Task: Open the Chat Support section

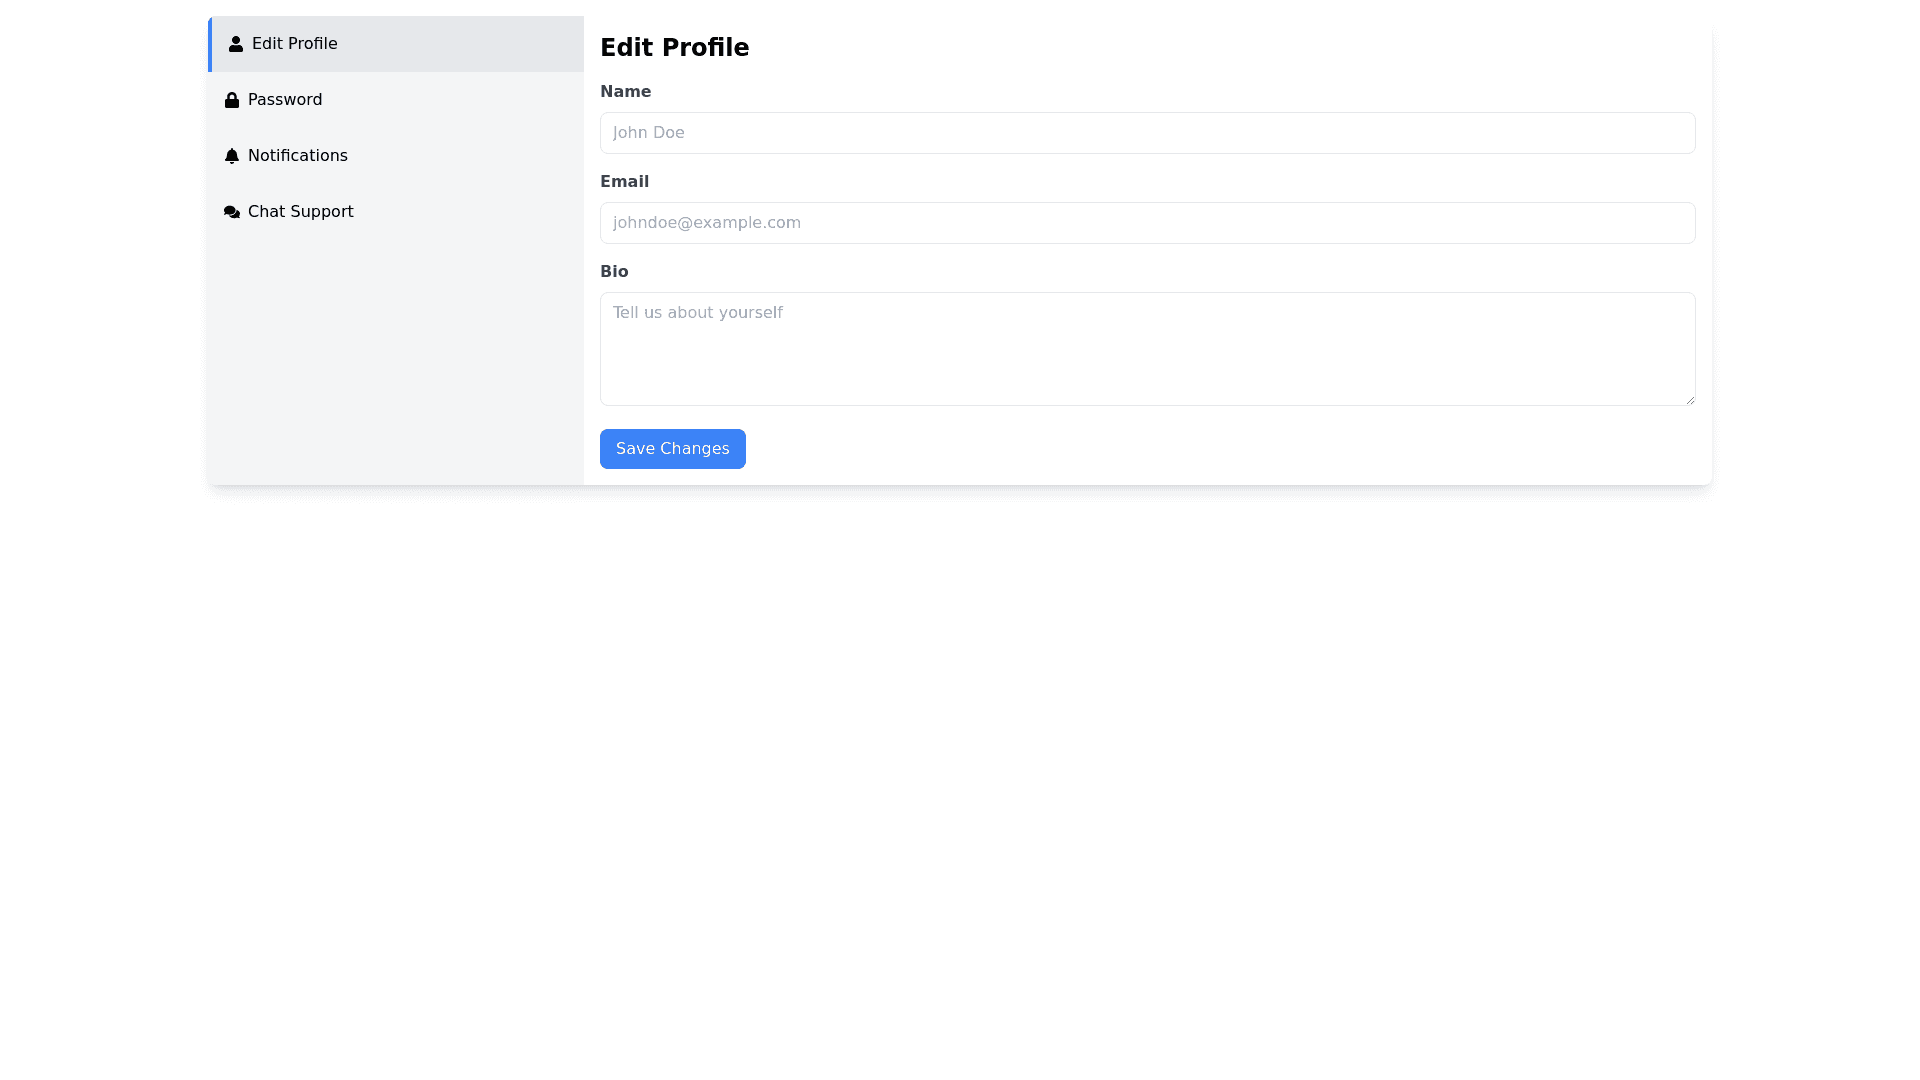Action: (x=300, y=212)
